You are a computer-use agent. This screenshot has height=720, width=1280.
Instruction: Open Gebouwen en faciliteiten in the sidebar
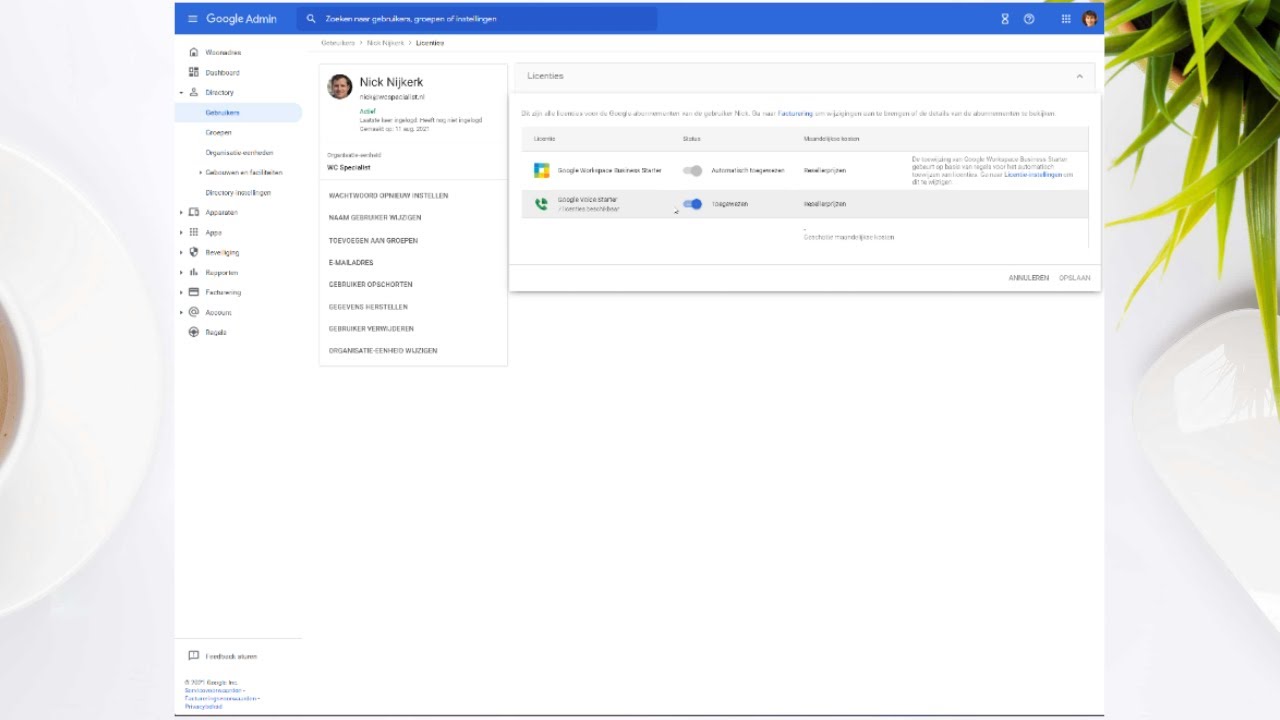(x=244, y=172)
